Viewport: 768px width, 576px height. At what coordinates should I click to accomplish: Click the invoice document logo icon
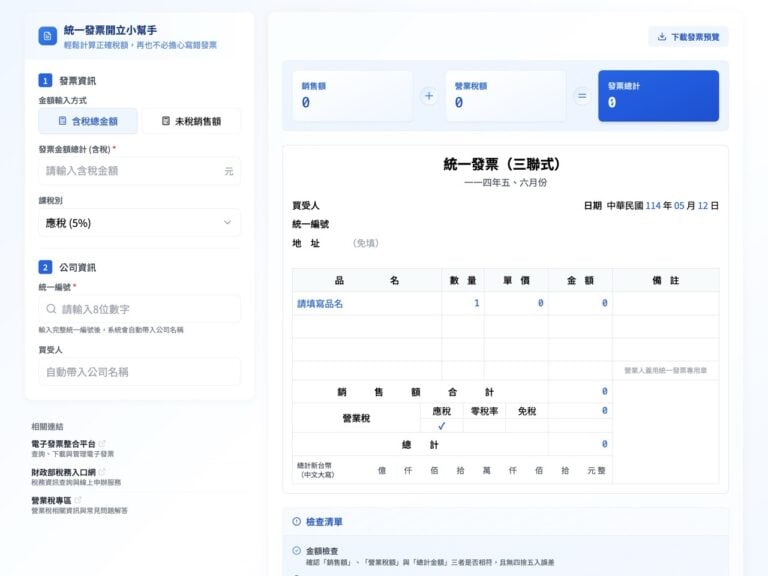(47, 36)
